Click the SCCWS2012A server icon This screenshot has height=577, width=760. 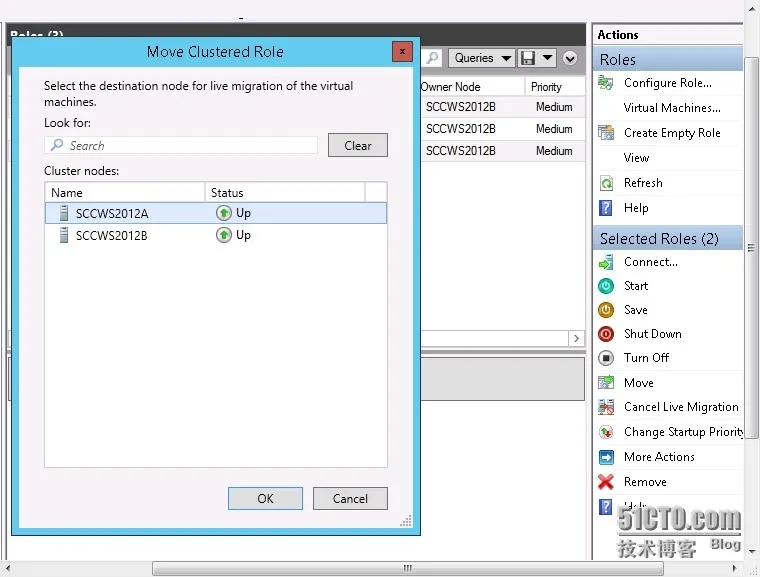[63, 213]
